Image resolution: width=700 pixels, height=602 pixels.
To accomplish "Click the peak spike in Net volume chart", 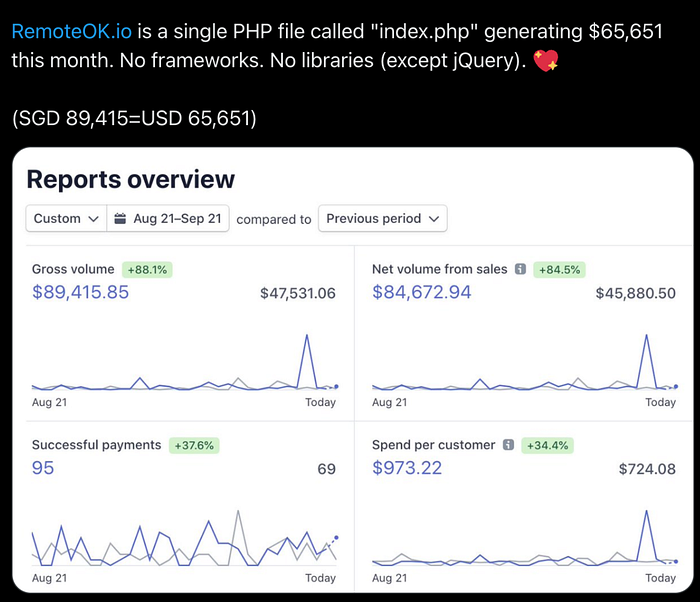I will (x=646, y=336).
